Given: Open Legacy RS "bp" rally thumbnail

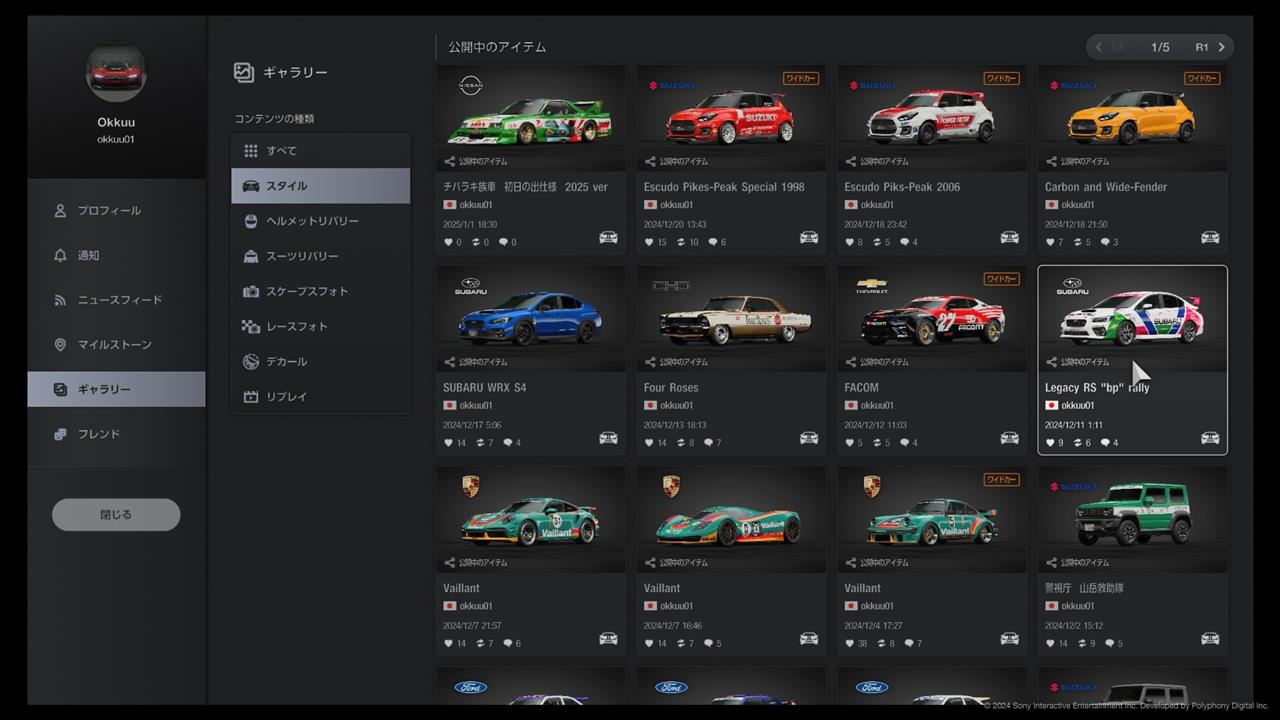Looking at the screenshot, I should pos(1132,319).
